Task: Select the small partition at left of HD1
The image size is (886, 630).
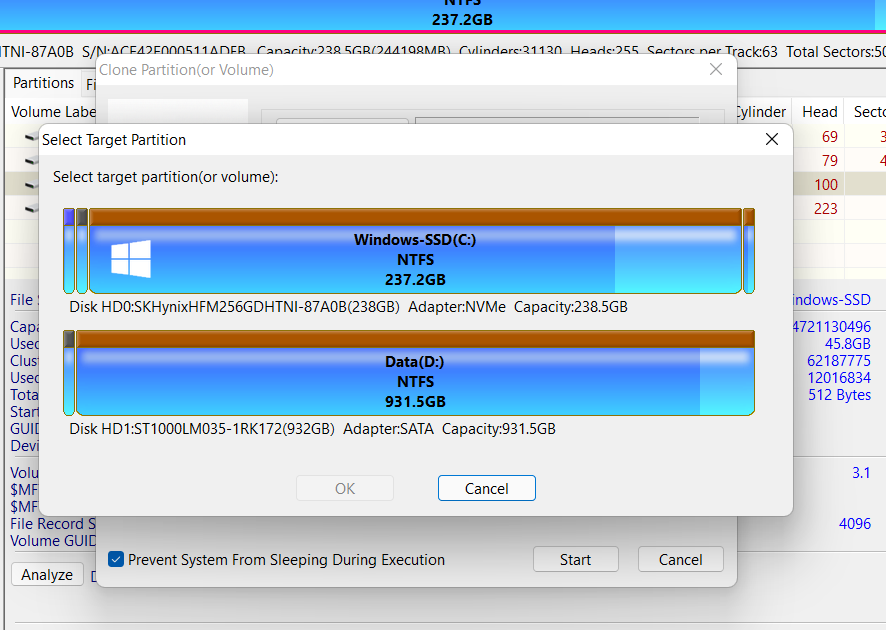Action: coord(69,372)
